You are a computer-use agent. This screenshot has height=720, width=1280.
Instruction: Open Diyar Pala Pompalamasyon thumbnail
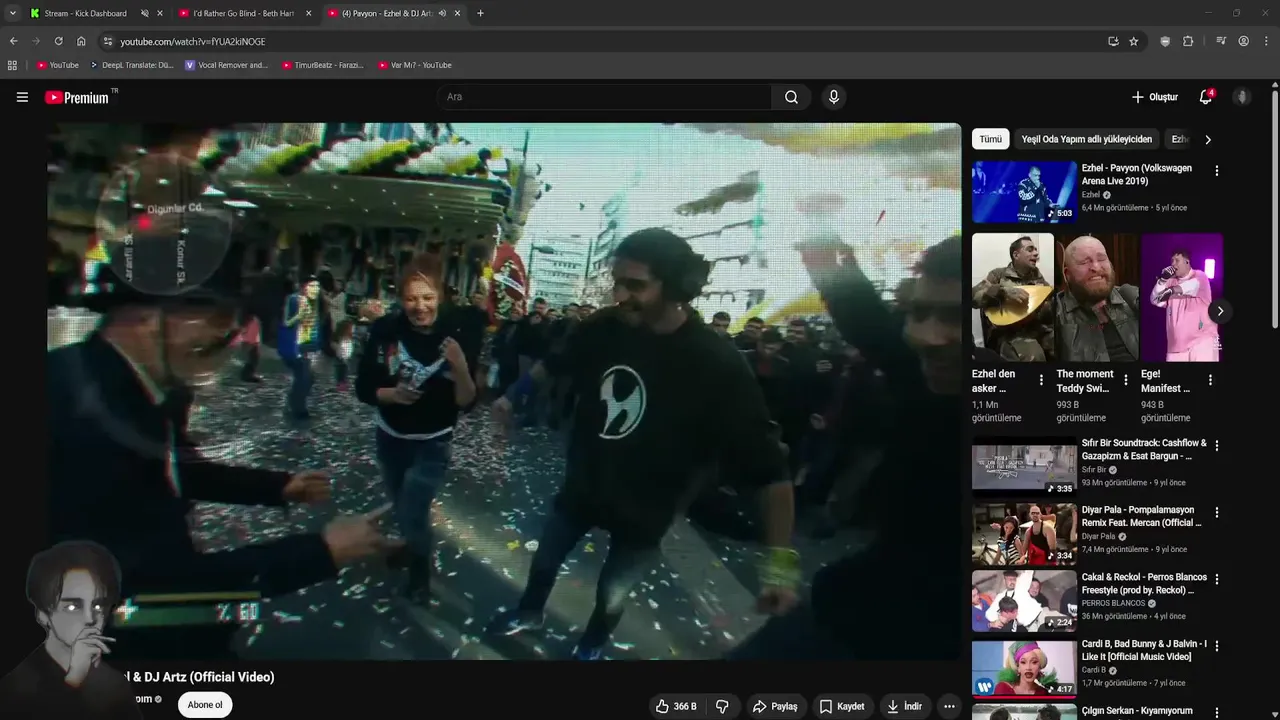pyautogui.click(x=1024, y=533)
